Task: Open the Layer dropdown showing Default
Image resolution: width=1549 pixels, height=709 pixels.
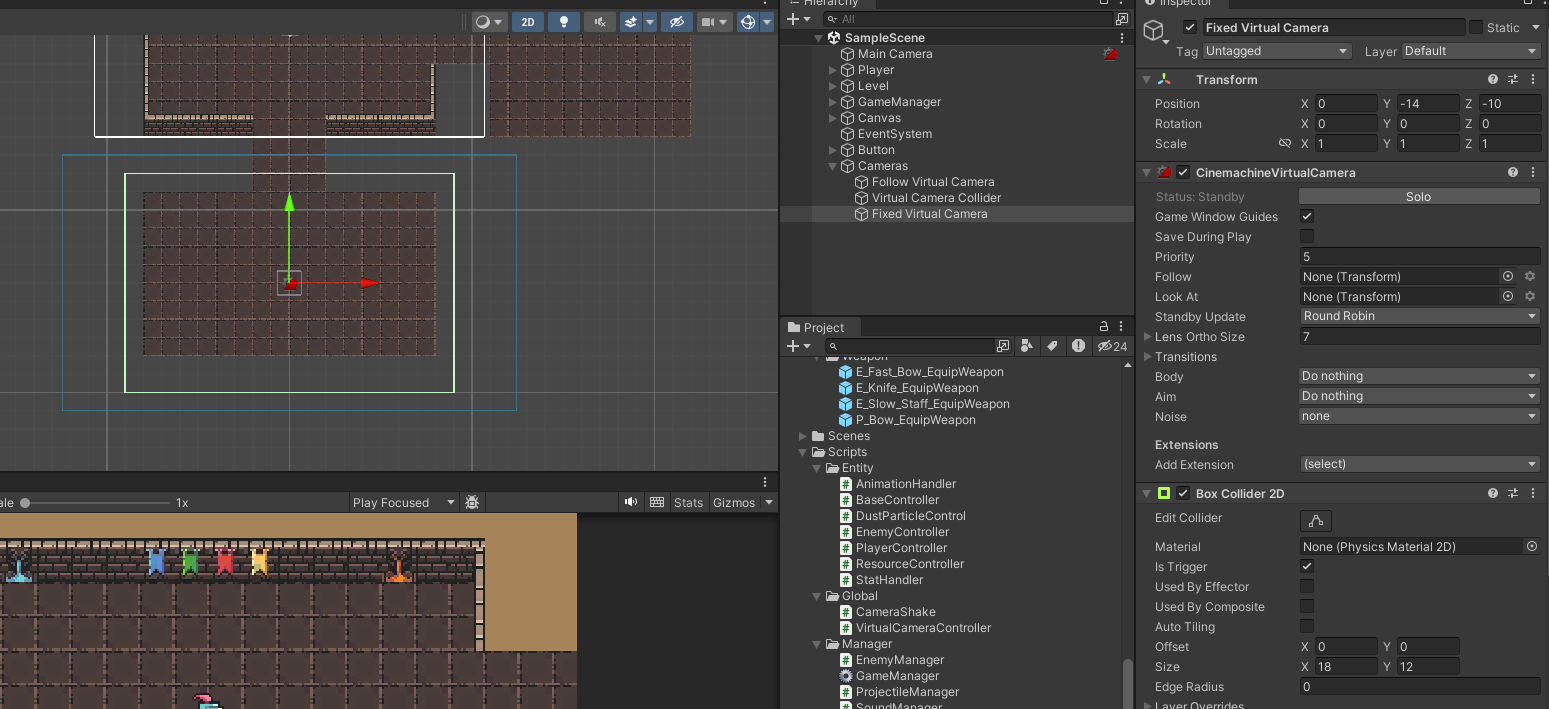Action: (x=1471, y=51)
